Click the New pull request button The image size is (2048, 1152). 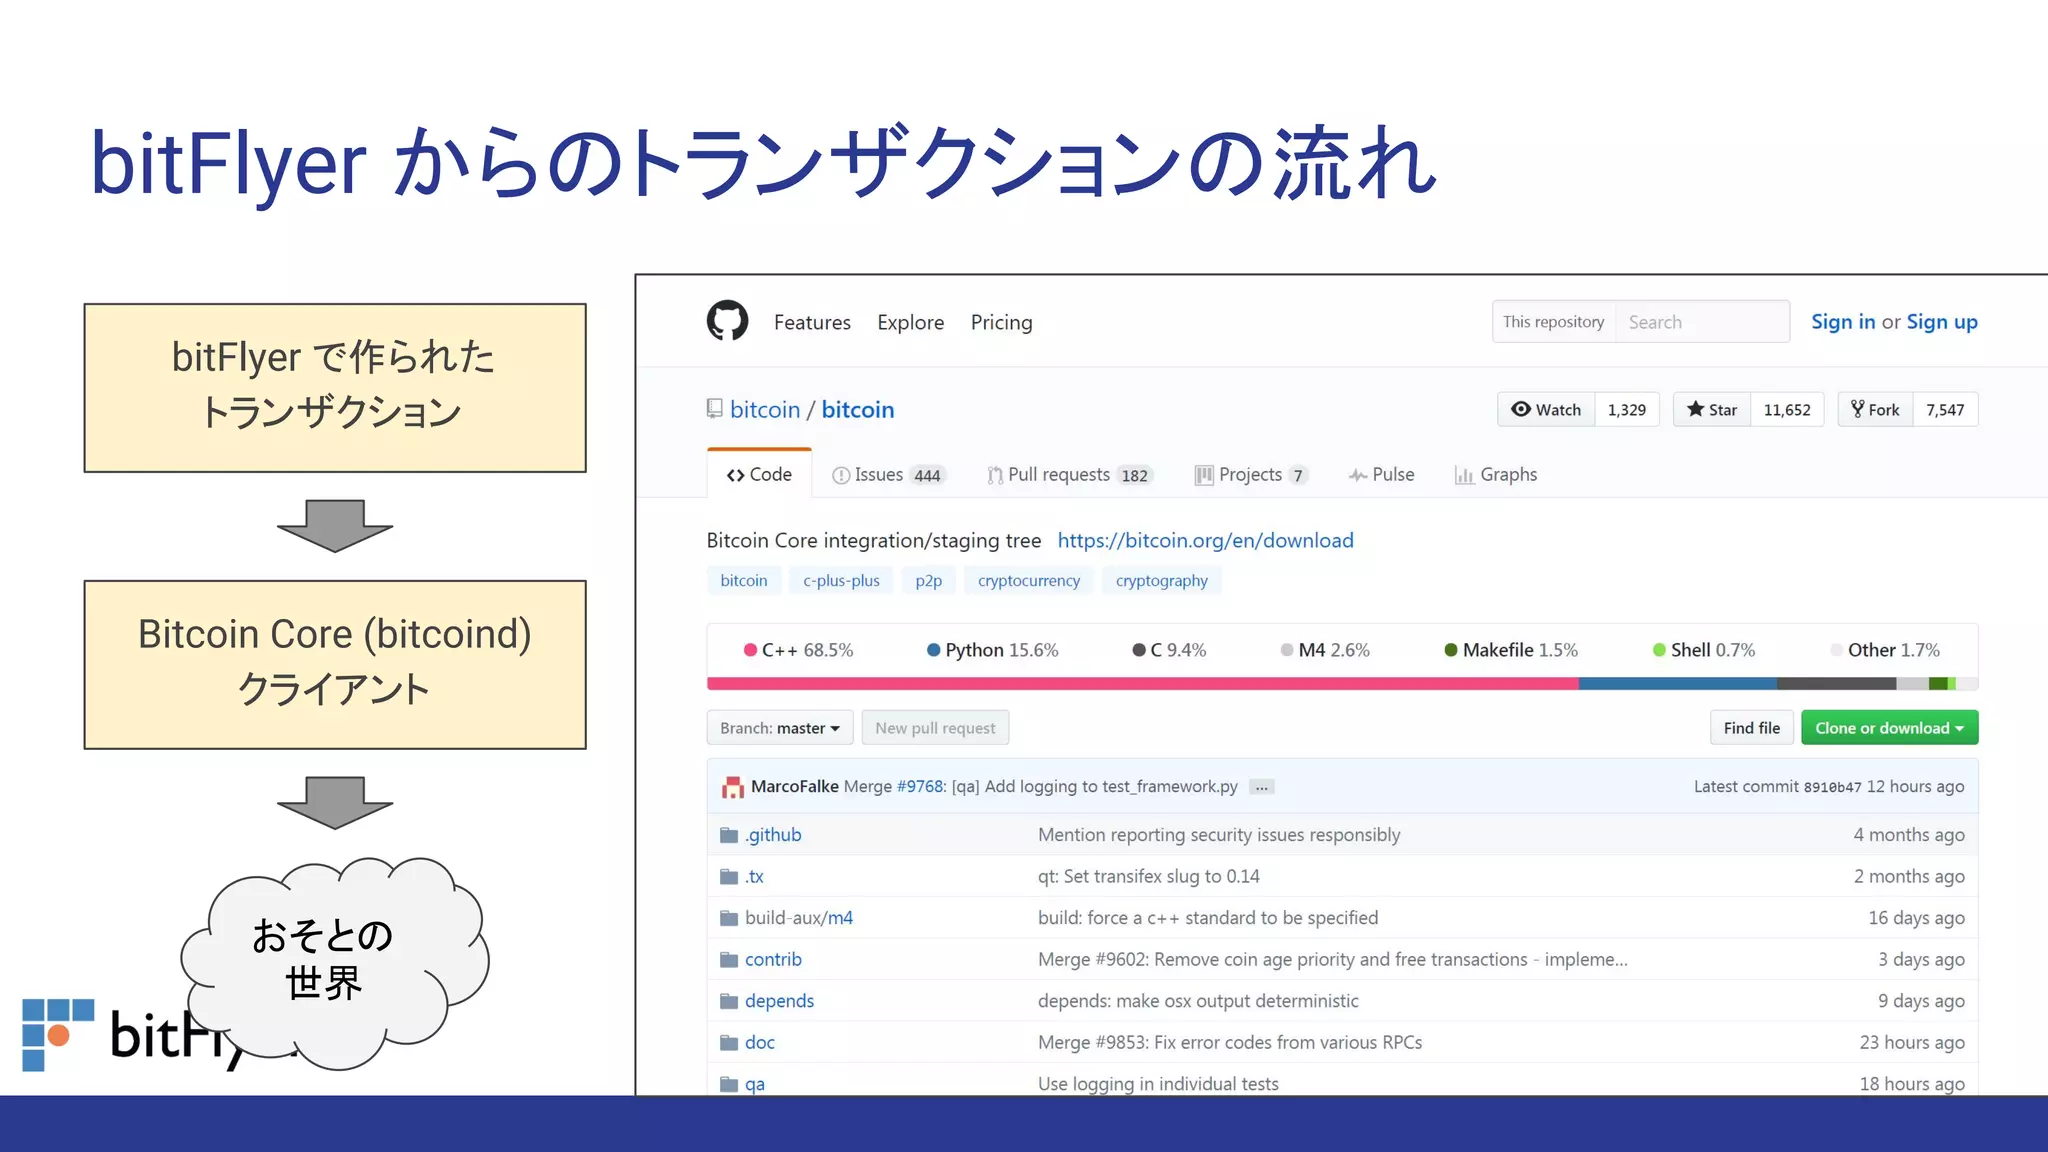coord(935,728)
